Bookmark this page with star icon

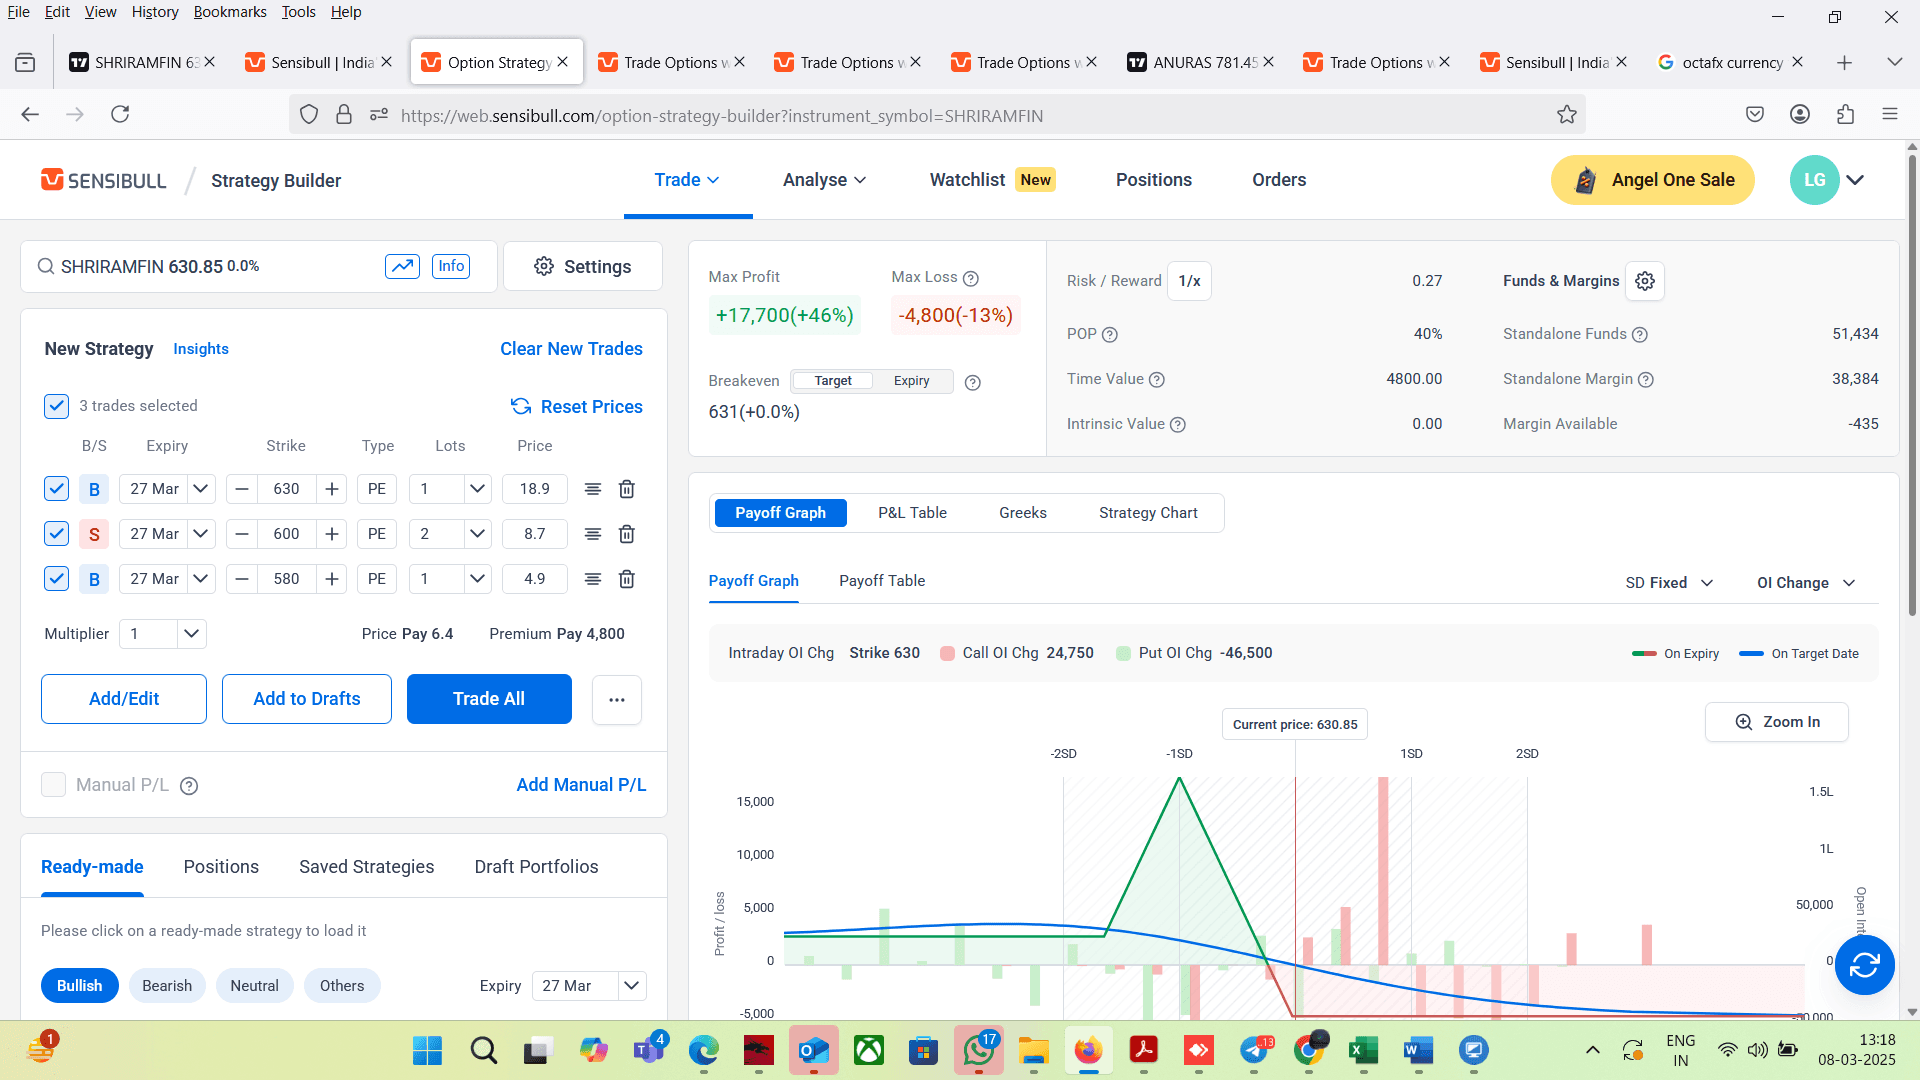coord(1567,115)
